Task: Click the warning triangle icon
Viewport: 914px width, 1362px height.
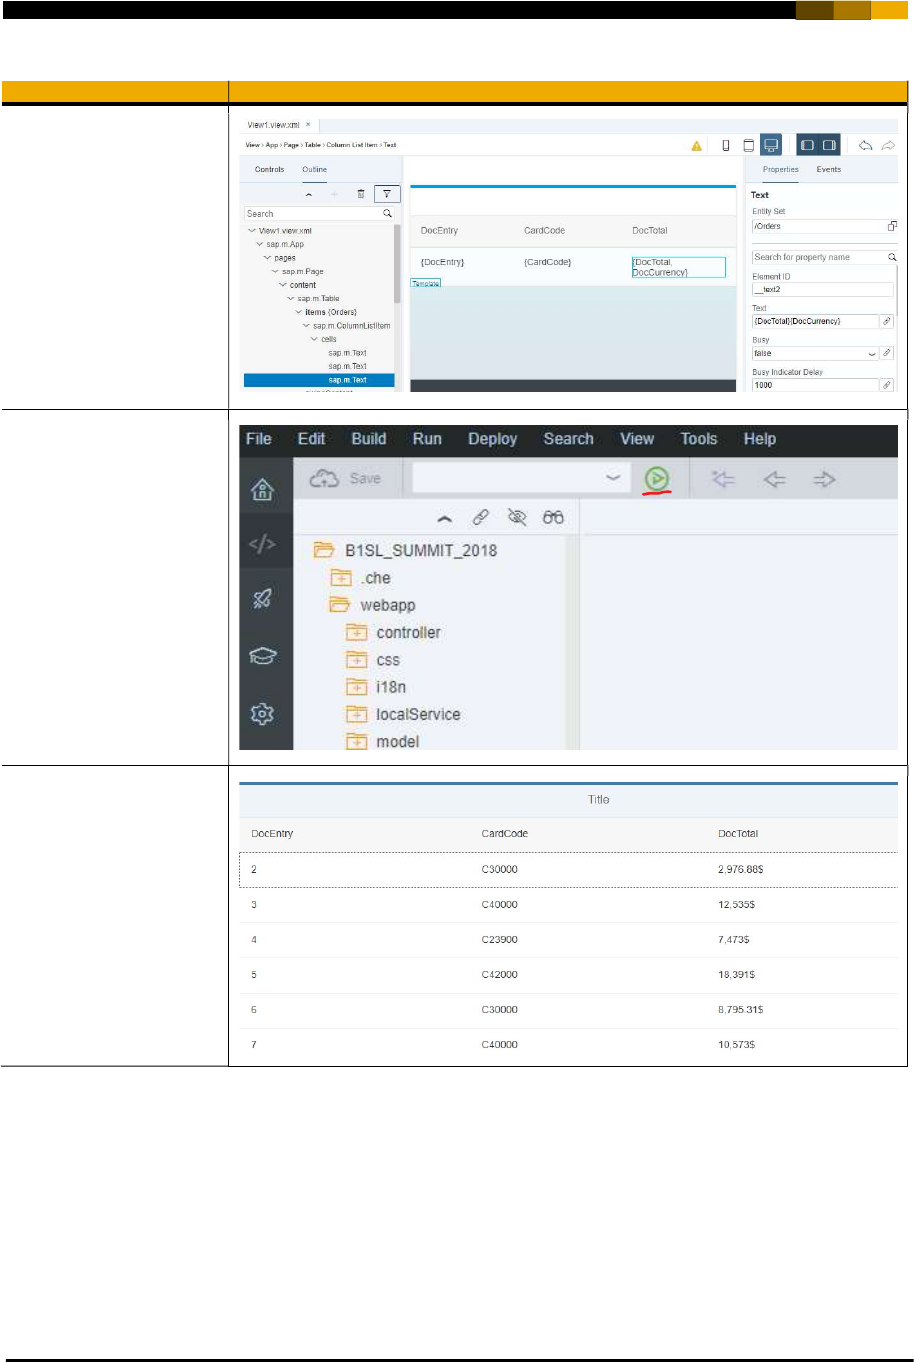Action: 696,146
